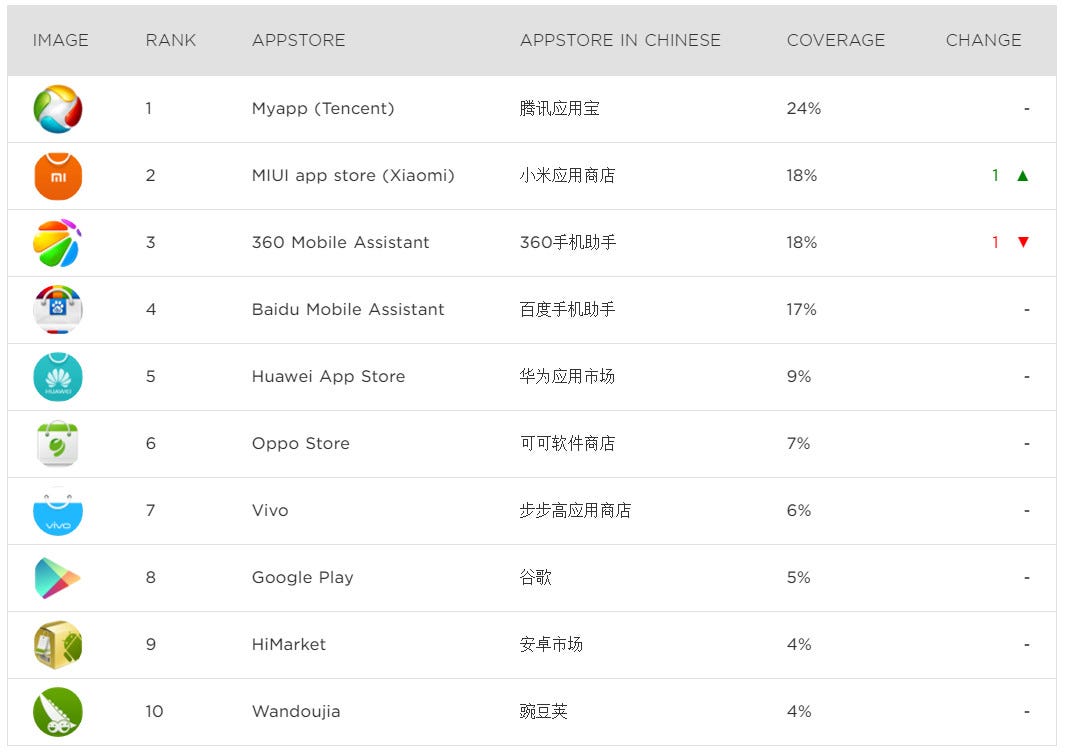Click the text 'Wandoujia'
The width and height of the screenshot is (1067, 756).
pos(296,712)
